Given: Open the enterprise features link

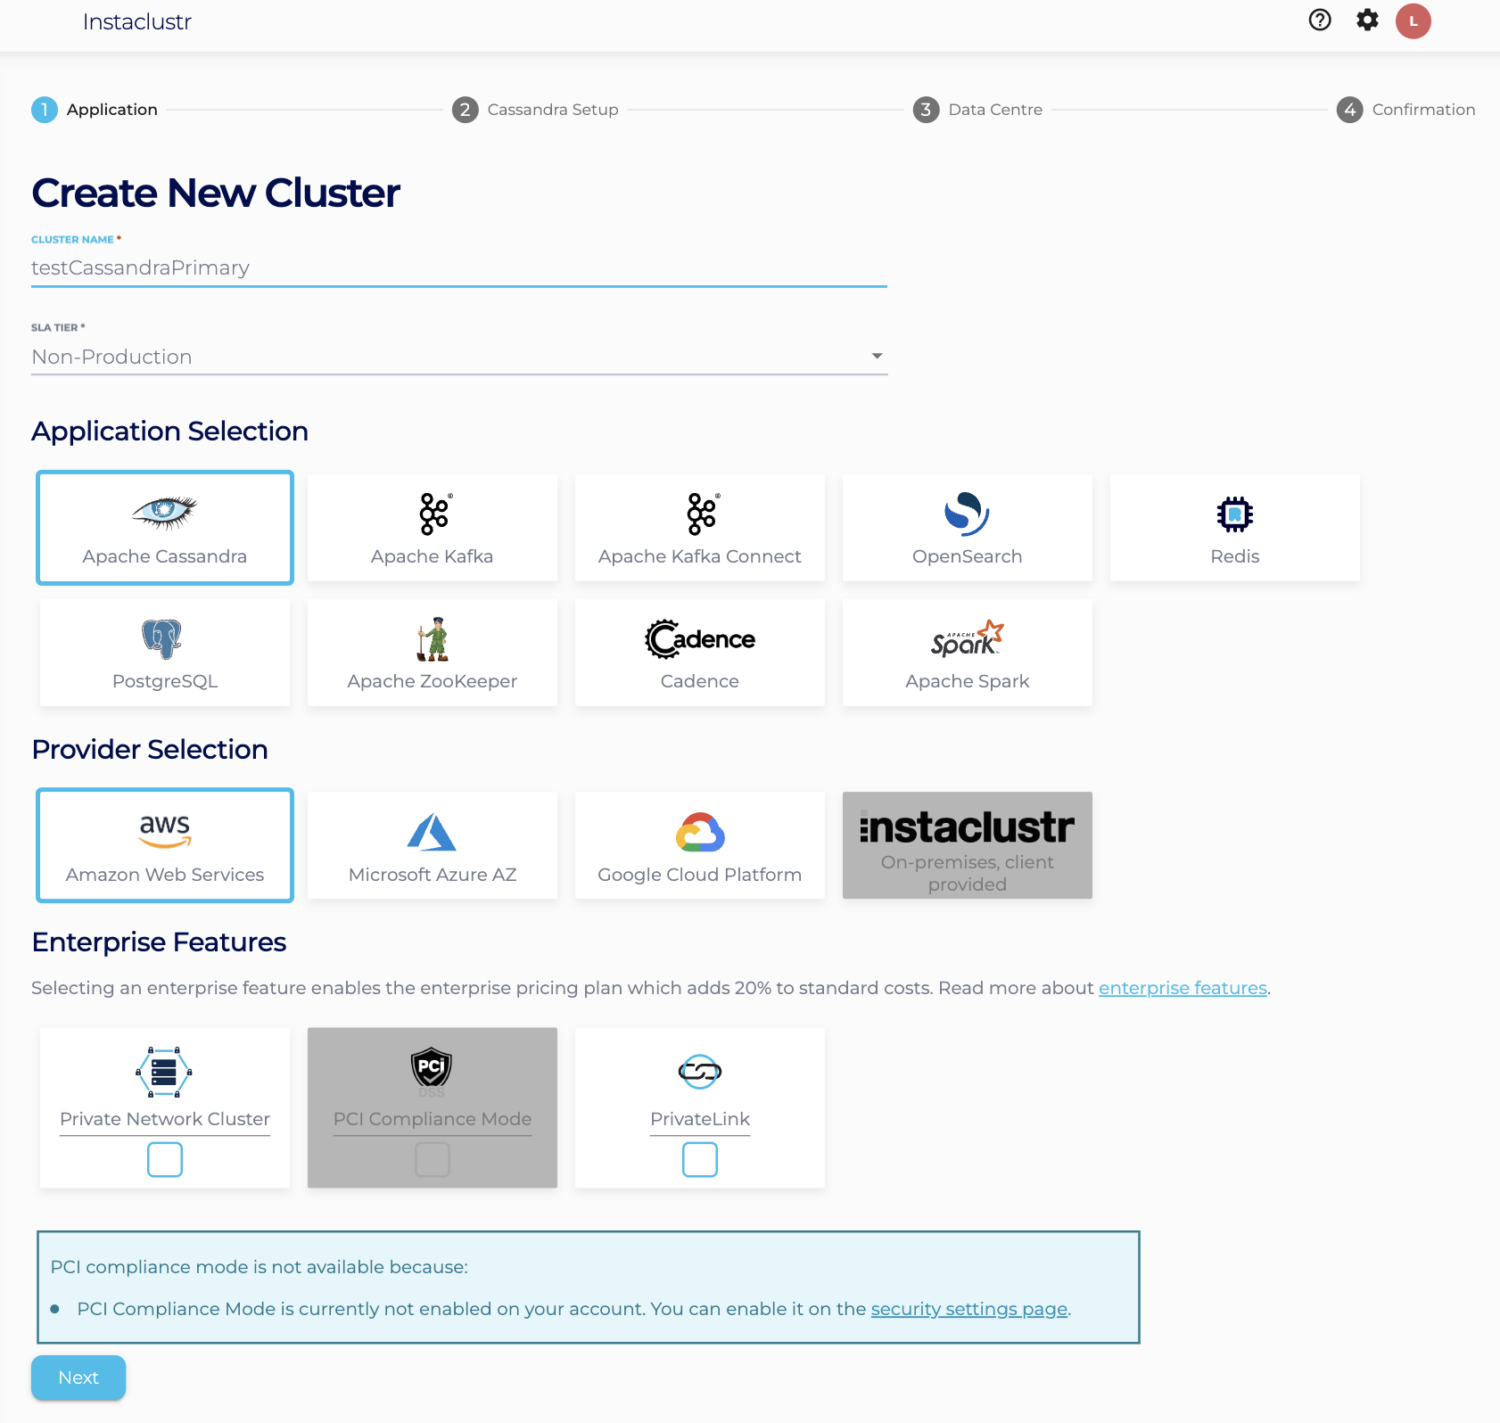Looking at the screenshot, I should click(1182, 987).
